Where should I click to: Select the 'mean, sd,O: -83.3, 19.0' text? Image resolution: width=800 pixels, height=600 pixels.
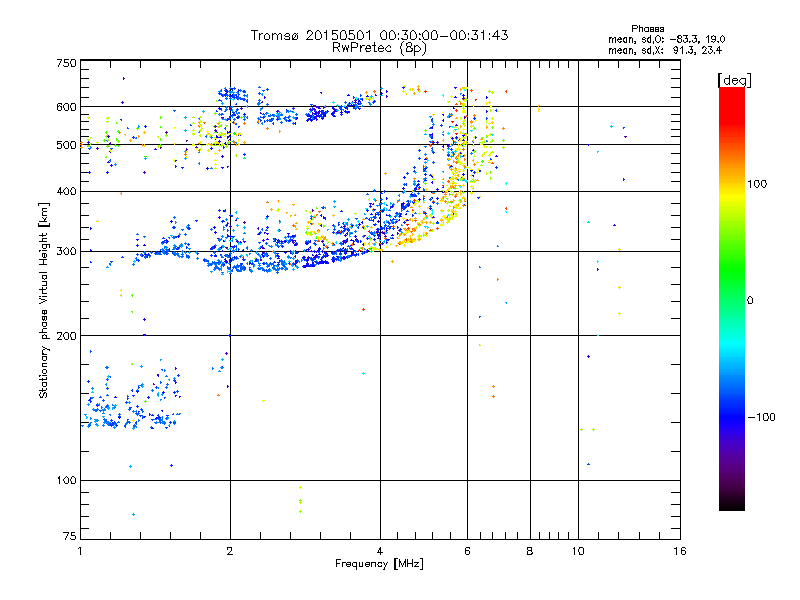coord(666,39)
